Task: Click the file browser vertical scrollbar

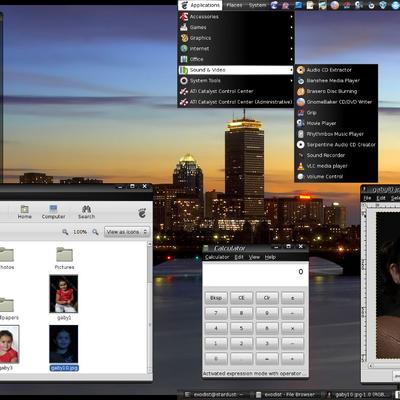Action: tap(150, 308)
